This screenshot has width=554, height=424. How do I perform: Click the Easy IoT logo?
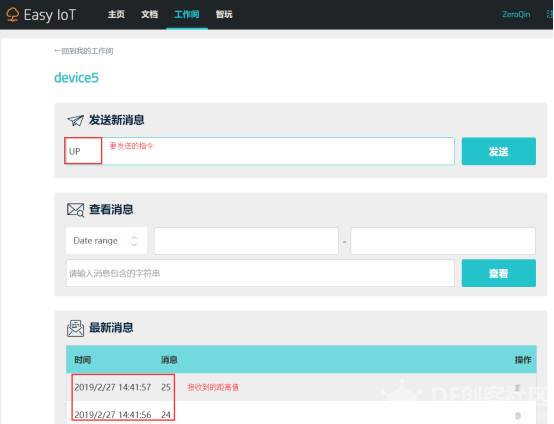pyautogui.click(x=41, y=15)
